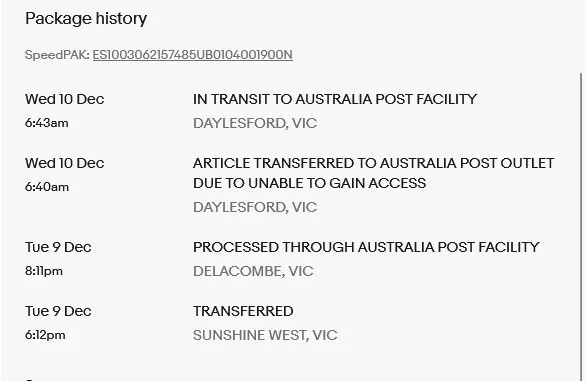Click the SUNSHINE WEST, VIC location
The height and width of the screenshot is (381, 587).
click(x=265, y=335)
